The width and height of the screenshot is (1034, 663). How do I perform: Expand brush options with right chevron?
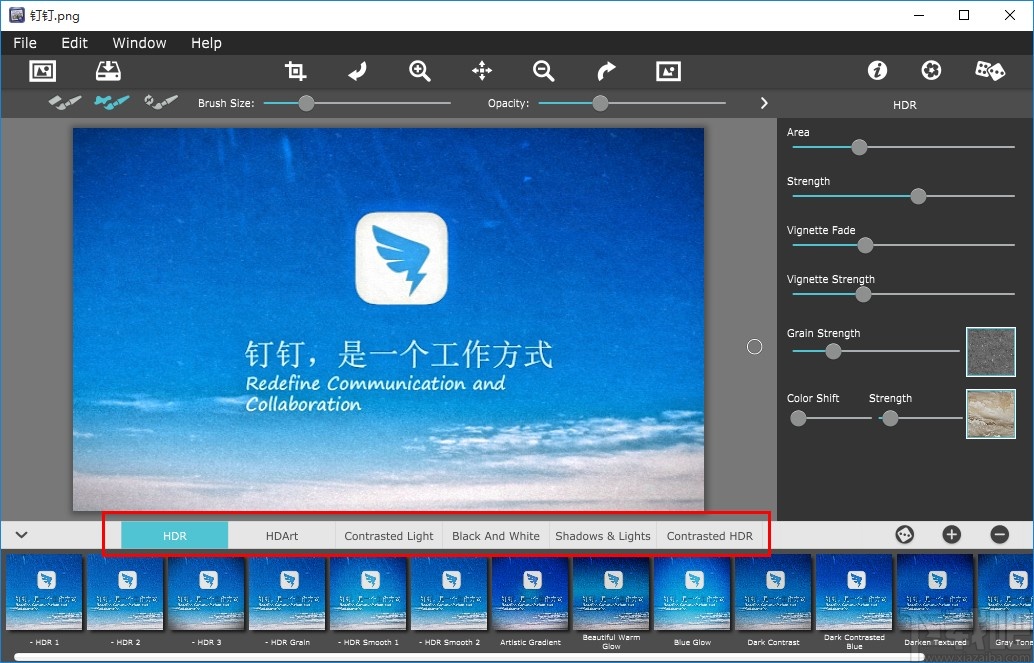coord(764,103)
